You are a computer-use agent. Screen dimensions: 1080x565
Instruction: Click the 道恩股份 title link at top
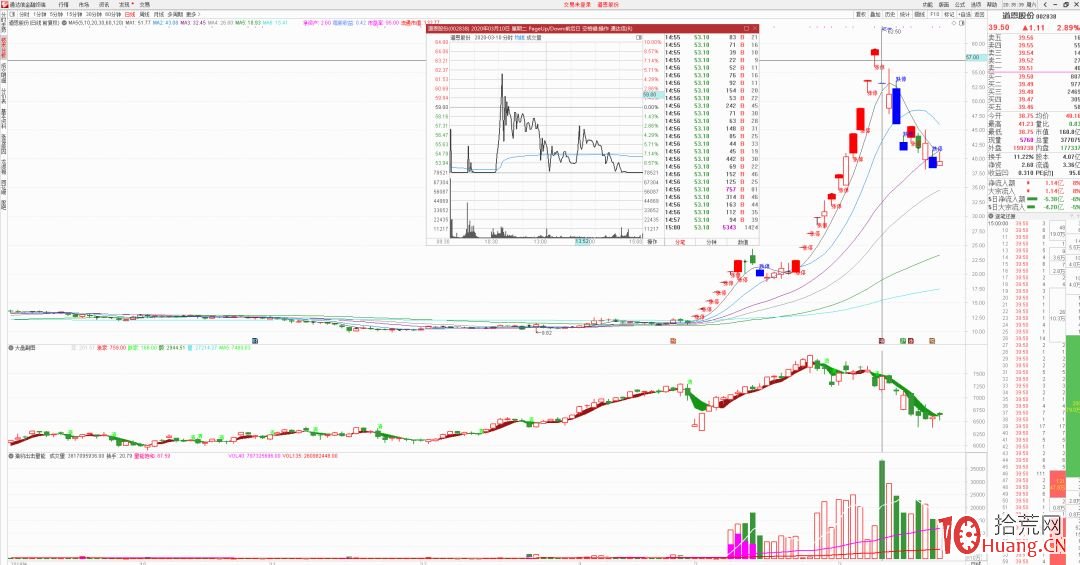(608, 4)
